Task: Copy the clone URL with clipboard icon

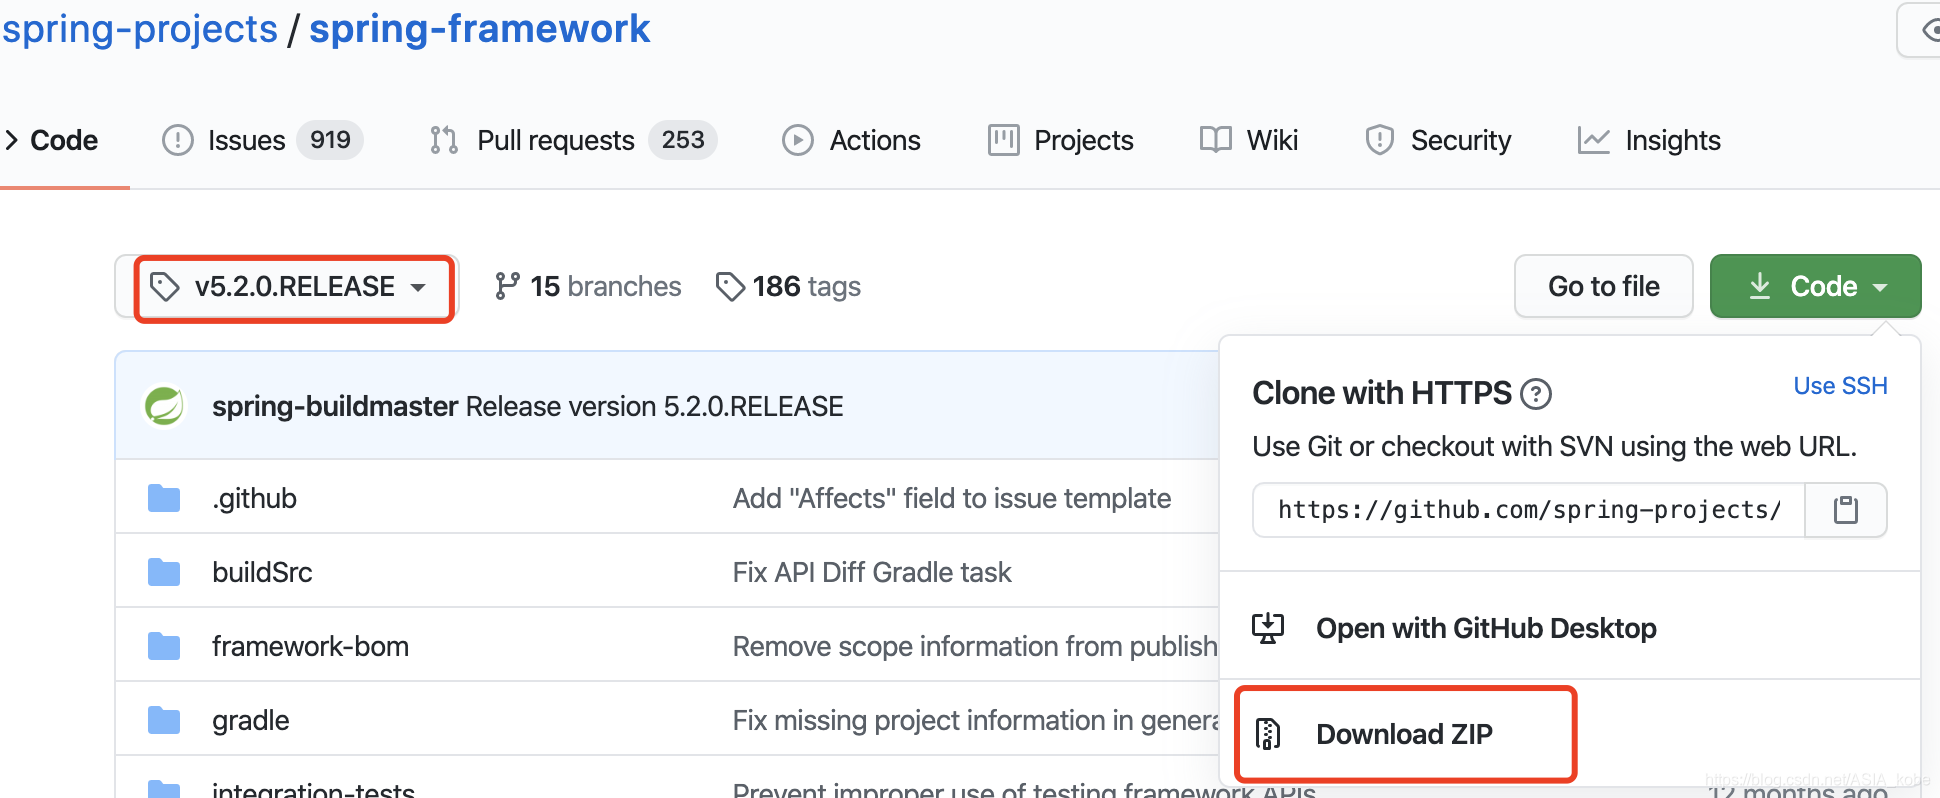Action: (x=1846, y=510)
